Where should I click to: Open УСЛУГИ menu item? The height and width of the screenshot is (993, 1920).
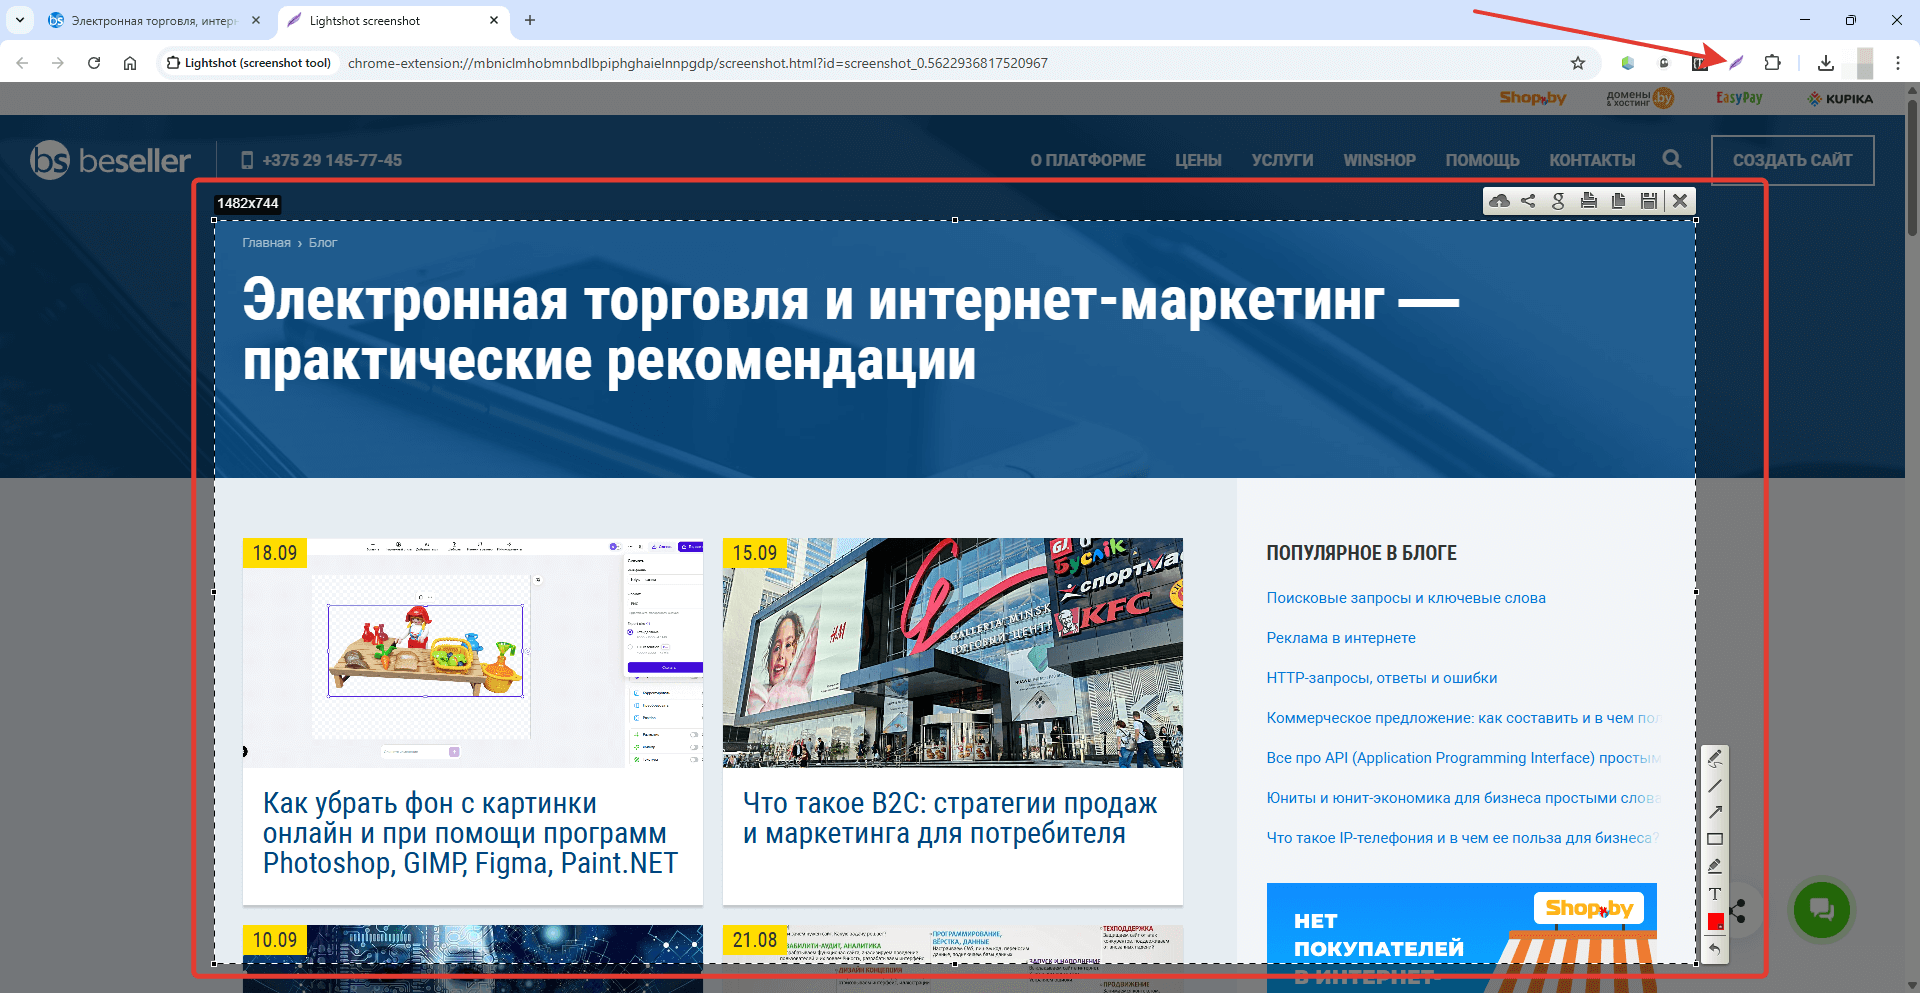(x=1282, y=160)
